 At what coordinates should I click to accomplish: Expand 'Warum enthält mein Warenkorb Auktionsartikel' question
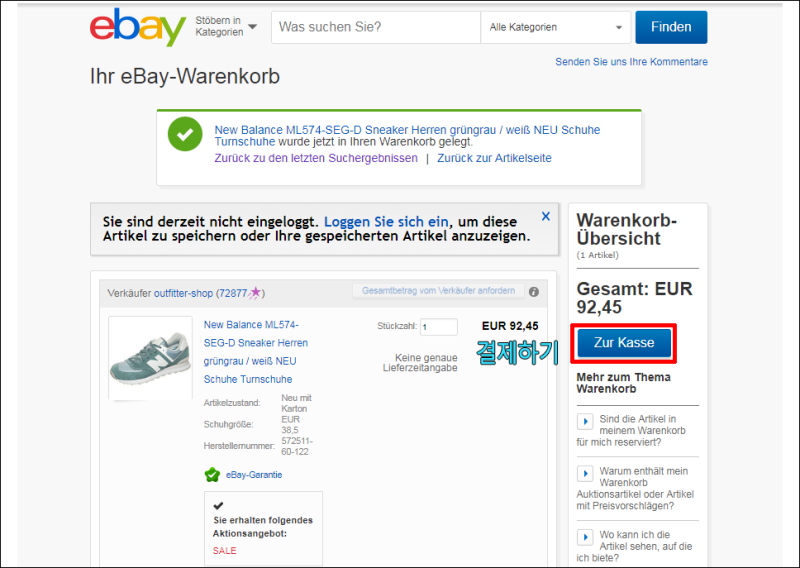pyautogui.click(x=585, y=474)
